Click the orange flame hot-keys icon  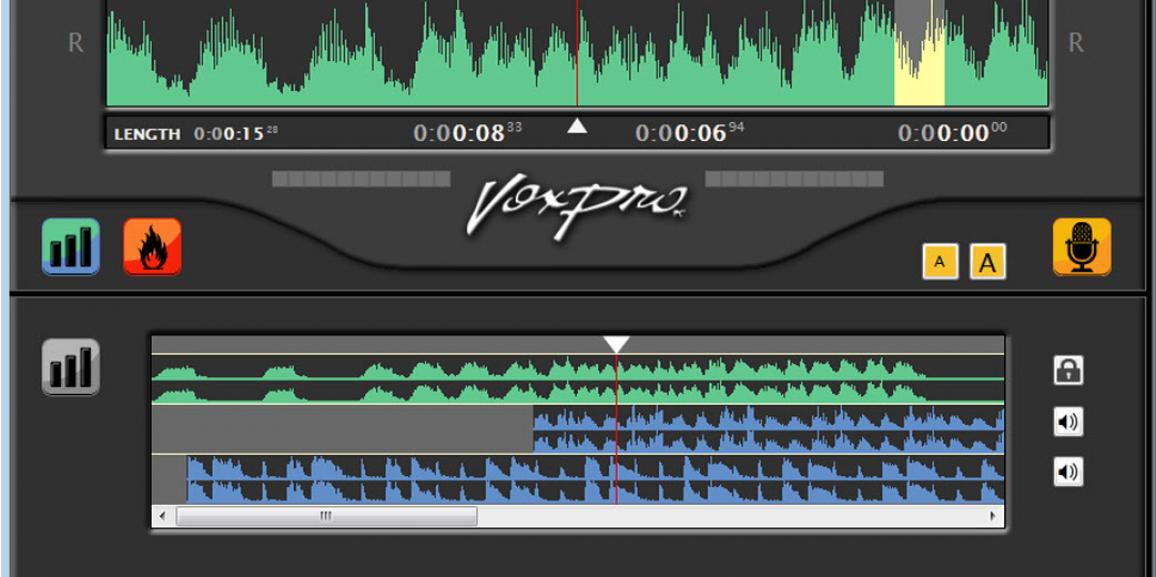(153, 246)
